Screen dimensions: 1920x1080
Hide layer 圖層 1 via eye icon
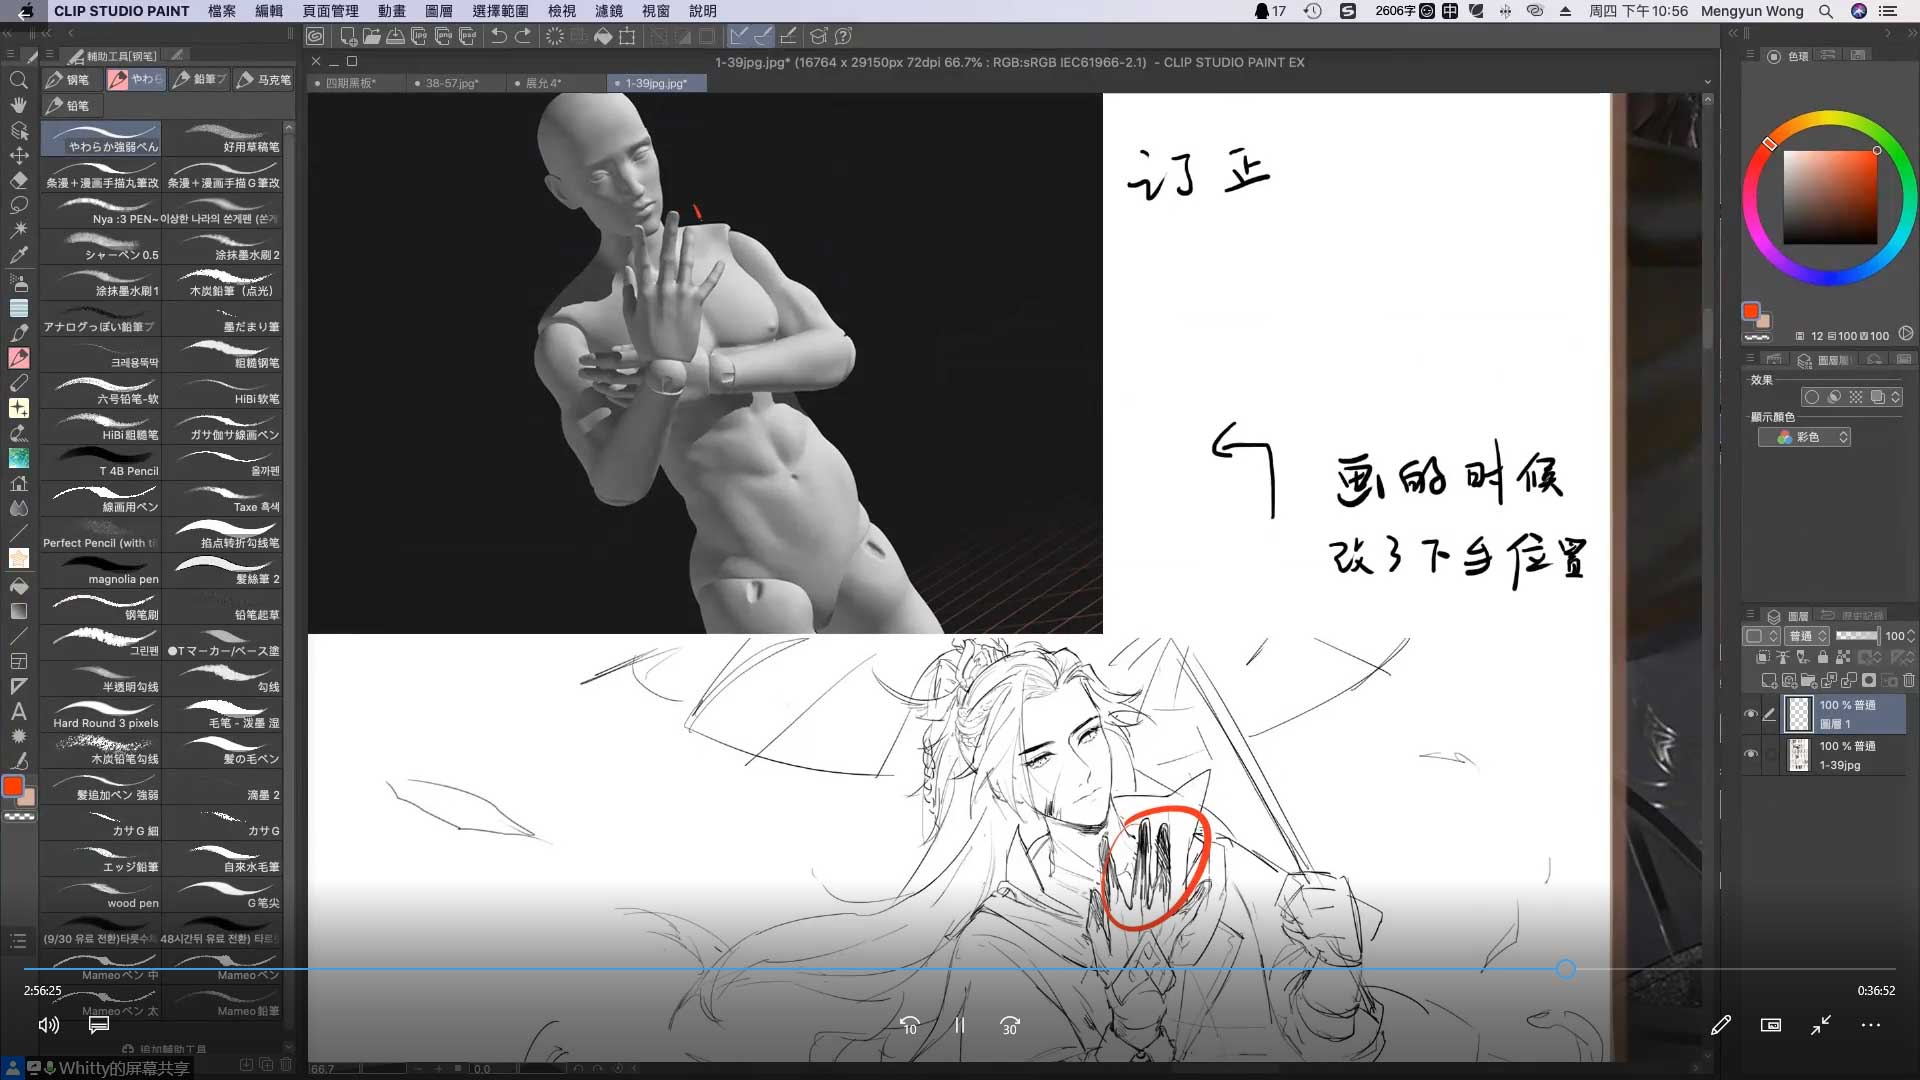(1750, 714)
